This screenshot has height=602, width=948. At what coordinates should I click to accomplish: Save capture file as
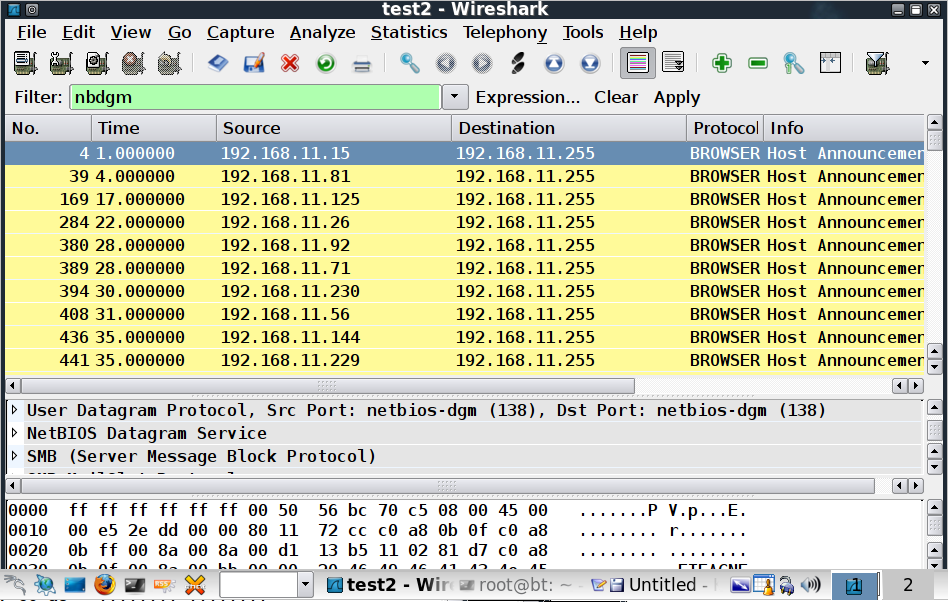tap(254, 63)
